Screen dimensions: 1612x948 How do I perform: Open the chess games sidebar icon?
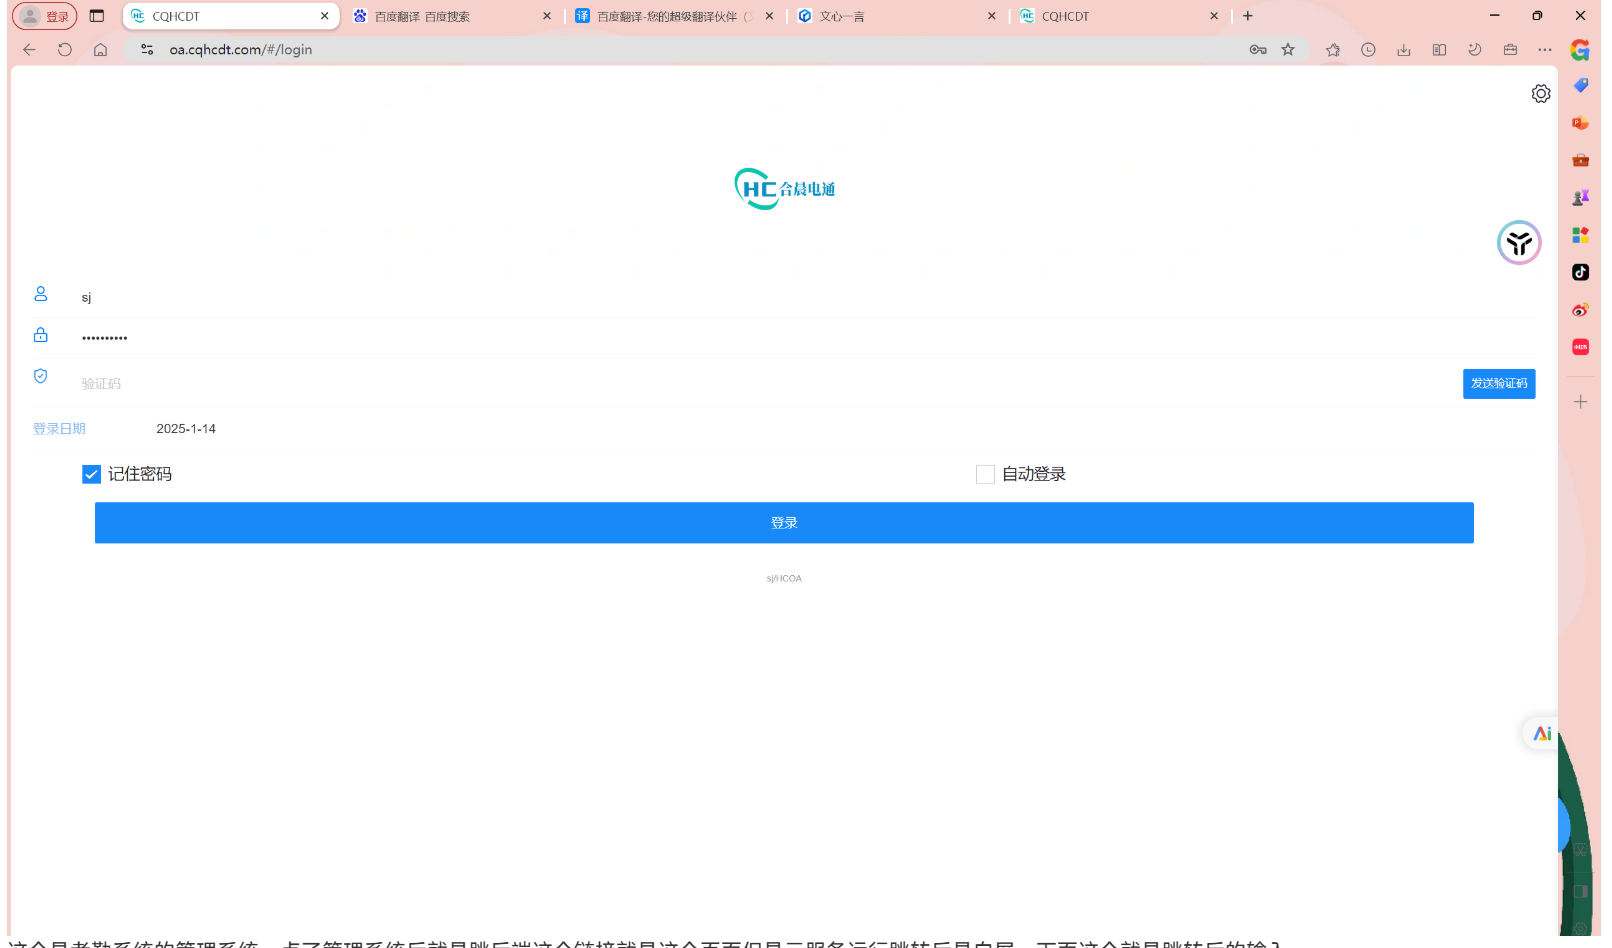click(x=1580, y=198)
